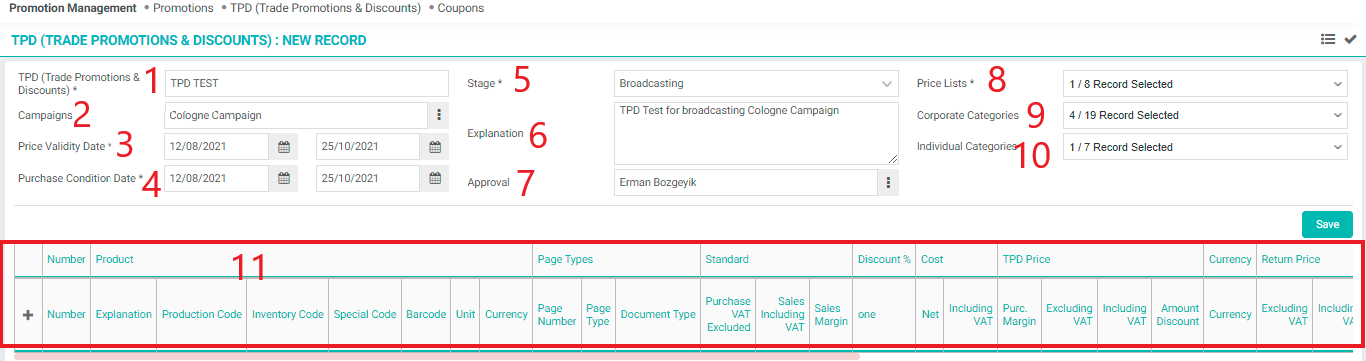Image resolution: width=1366 pixels, height=361 pixels.
Task: Click the Approval field with Erman Bozgeyik
Action: click(746, 183)
